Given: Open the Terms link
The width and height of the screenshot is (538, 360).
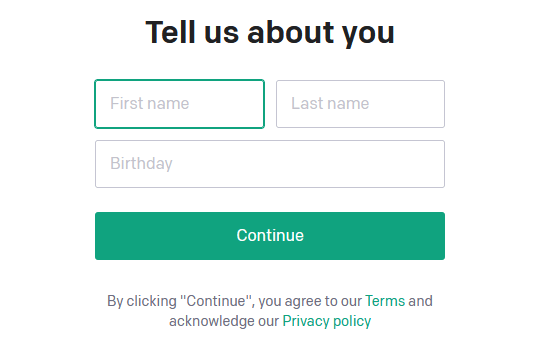Looking at the screenshot, I should (385, 301).
